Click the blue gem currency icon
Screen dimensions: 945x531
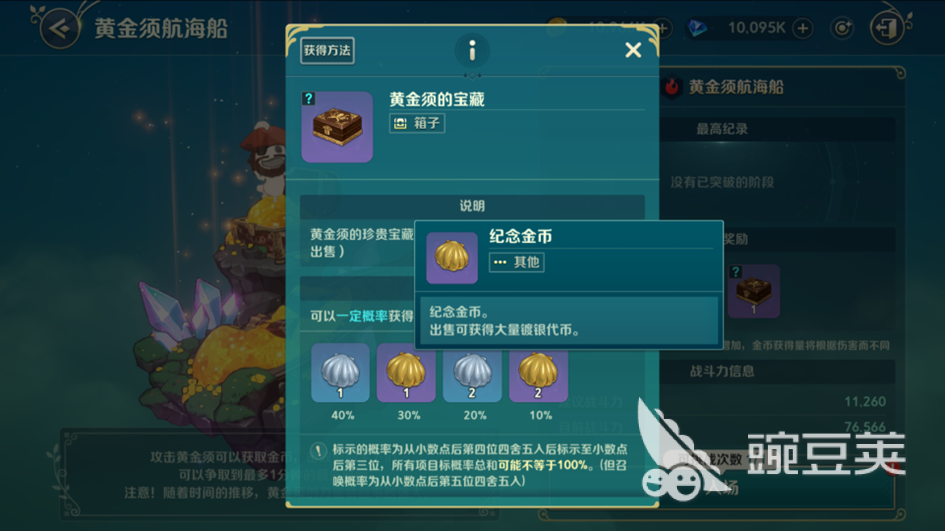click(x=697, y=28)
